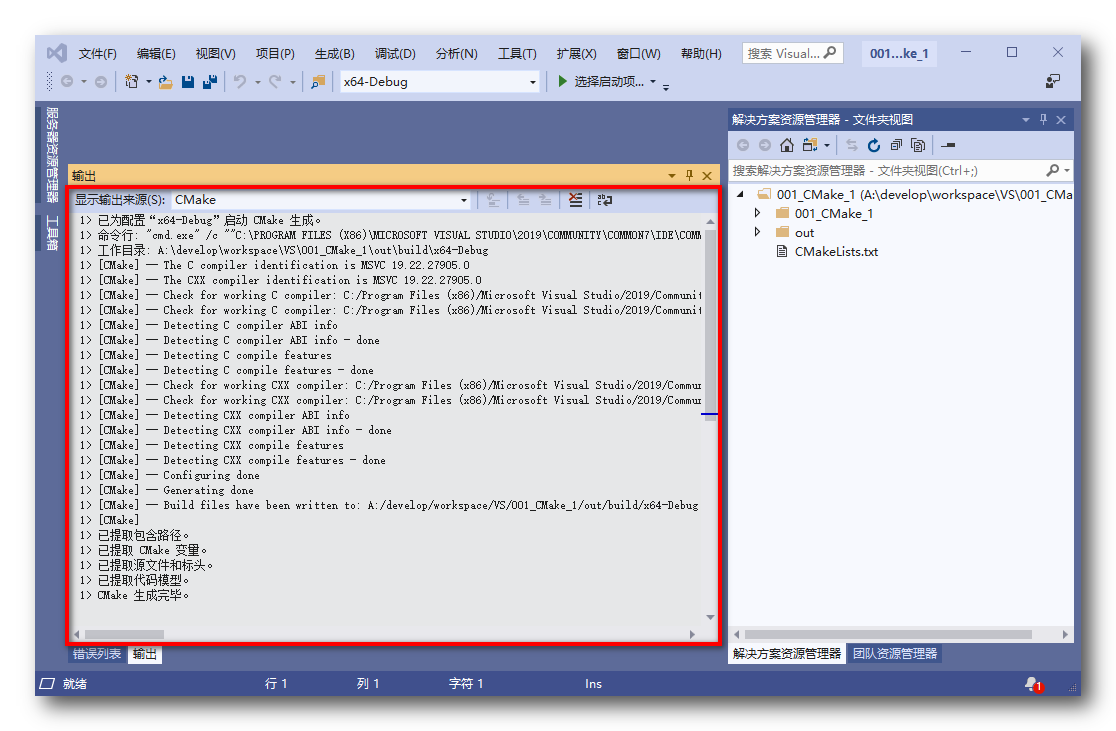Switch to the 错误列表 tab

coord(98,653)
